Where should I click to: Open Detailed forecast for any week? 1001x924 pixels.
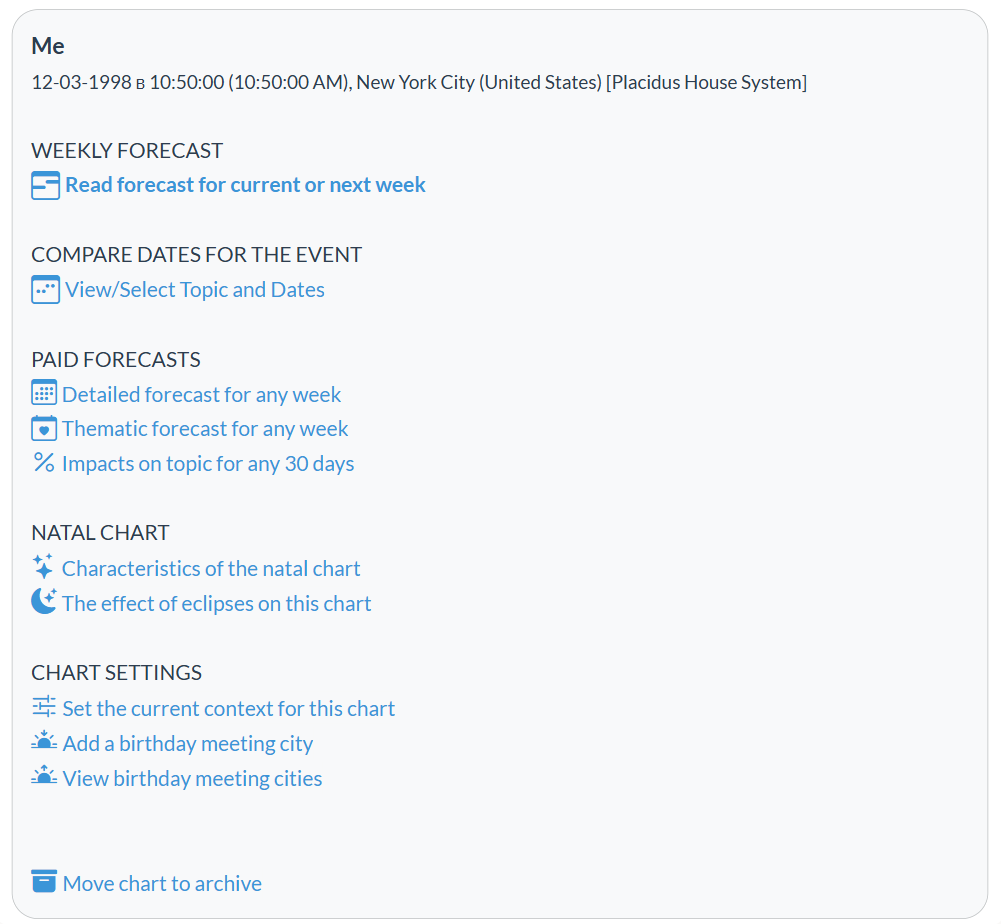point(202,395)
